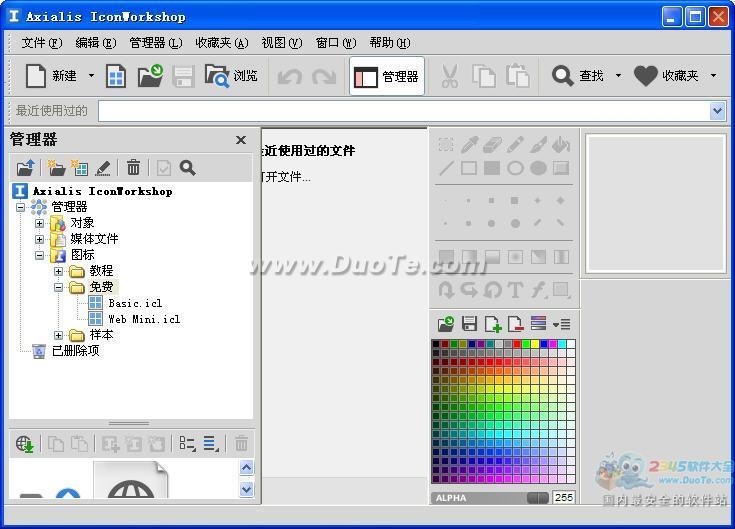Close the 管理器 panel with its X
Screen dimensions: 735x529
pos(241,140)
